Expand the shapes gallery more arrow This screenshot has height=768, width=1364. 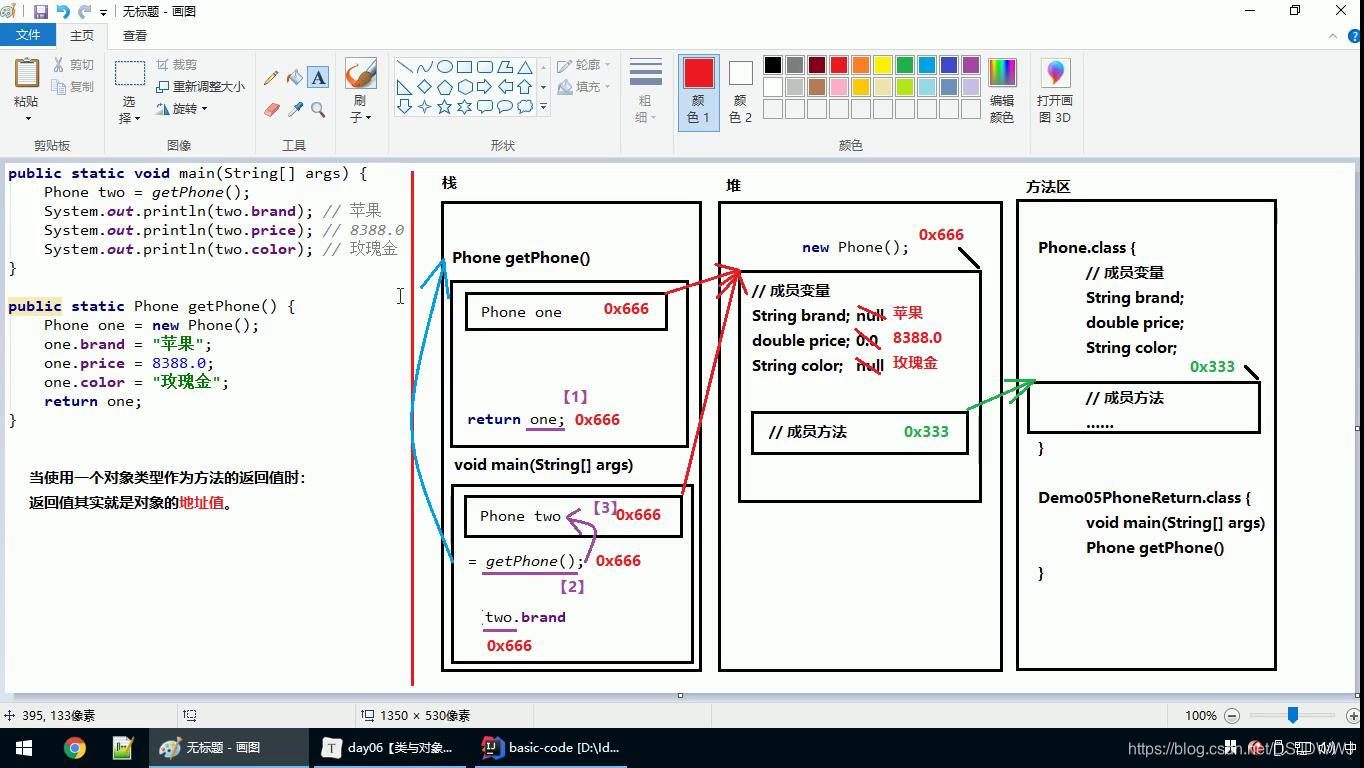pyautogui.click(x=544, y=106)
